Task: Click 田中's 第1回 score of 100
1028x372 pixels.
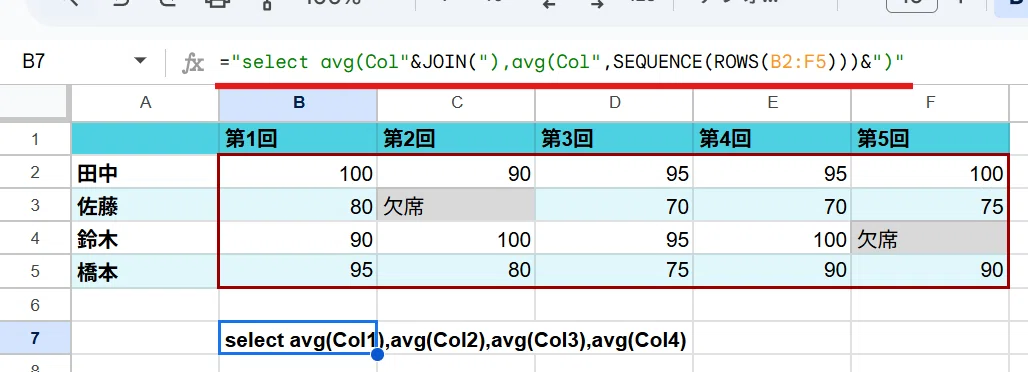Action: coord(298,172)
